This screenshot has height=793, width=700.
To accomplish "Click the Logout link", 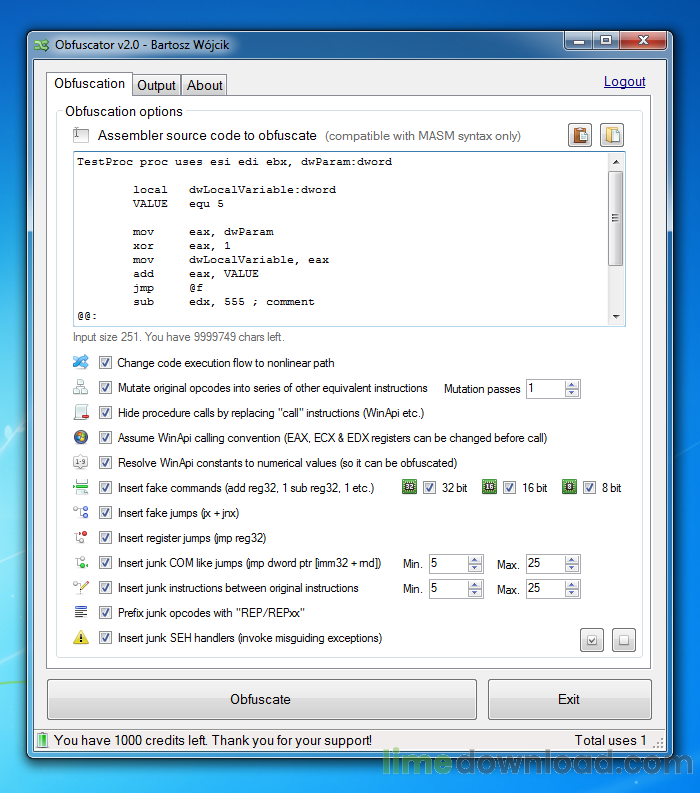I will click(624, 82).
